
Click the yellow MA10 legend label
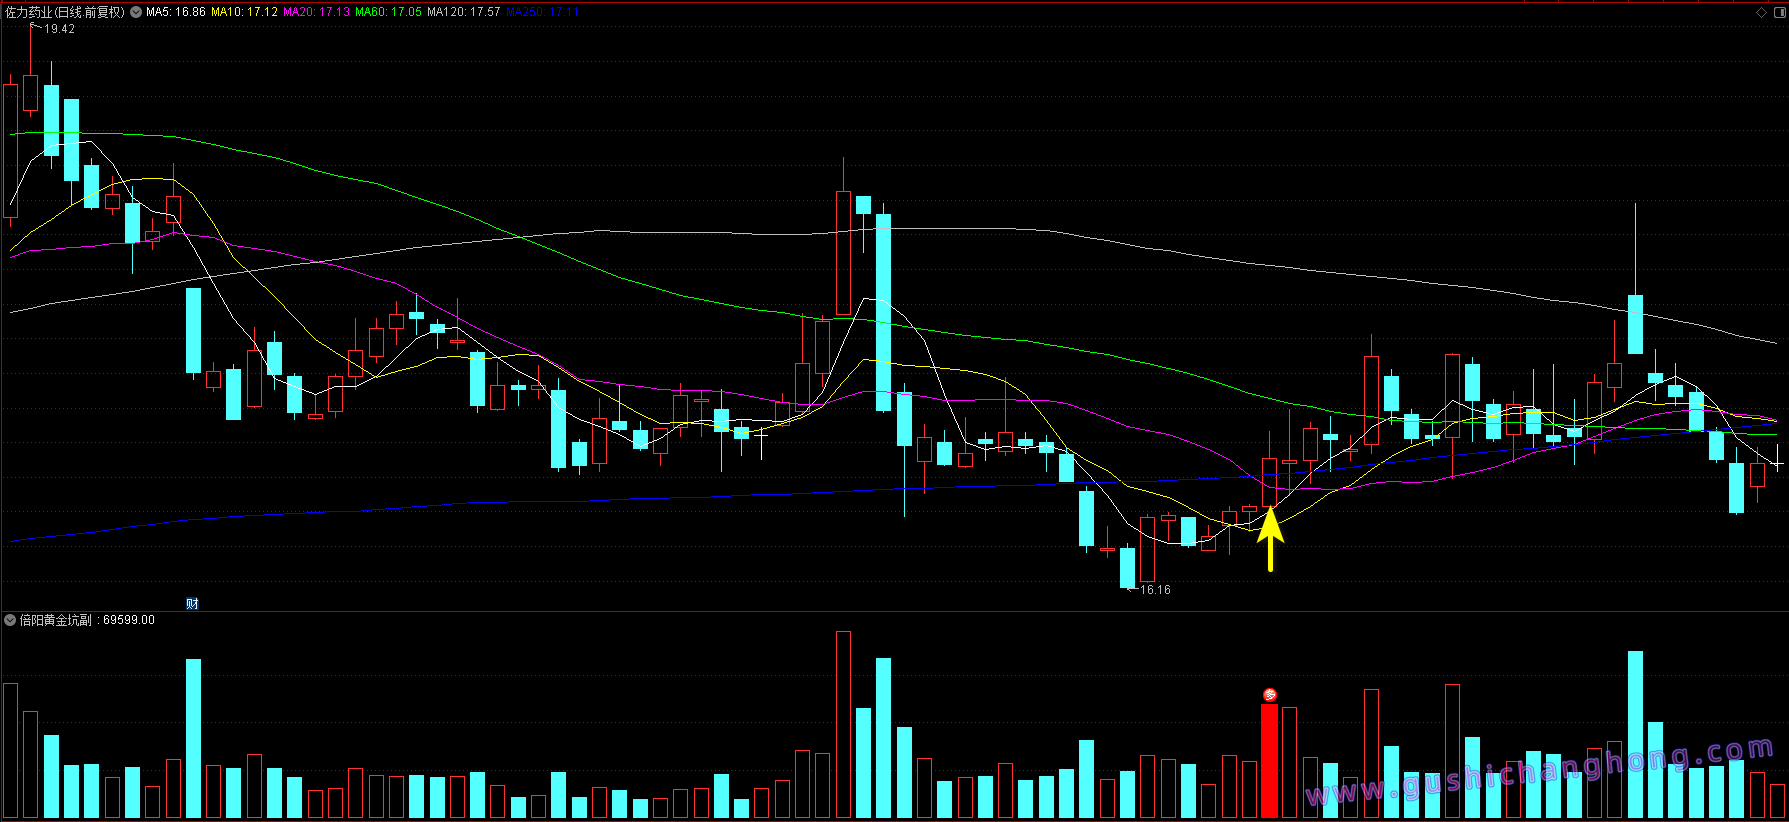coord(244,12)
